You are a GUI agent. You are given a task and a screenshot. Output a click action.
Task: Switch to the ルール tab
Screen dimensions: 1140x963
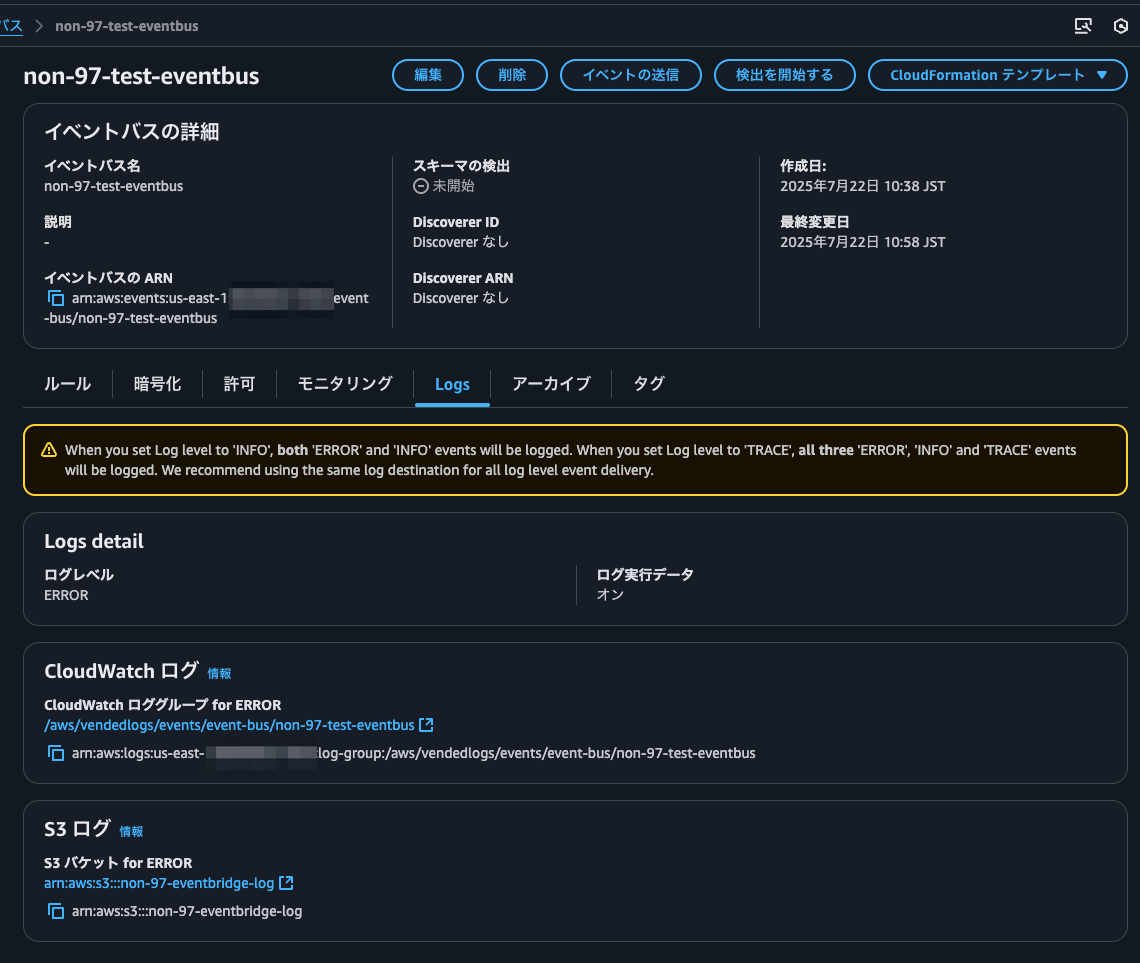pos(68,384)
